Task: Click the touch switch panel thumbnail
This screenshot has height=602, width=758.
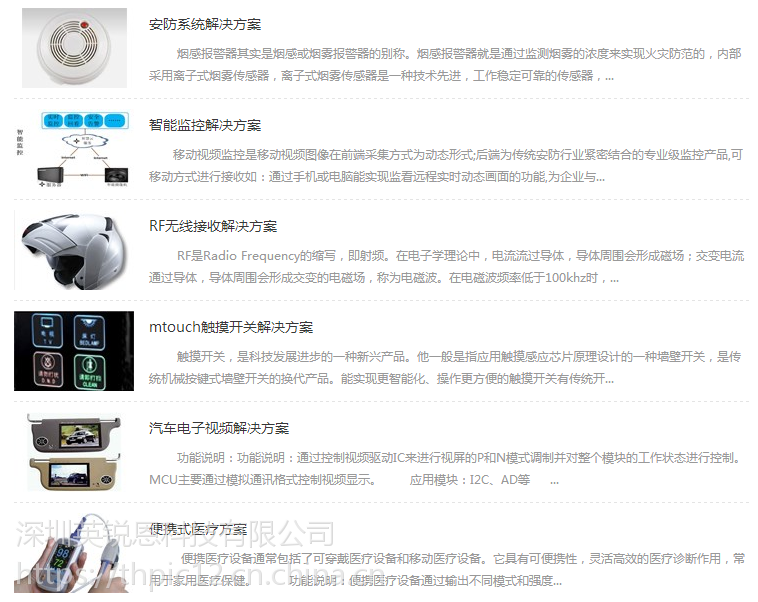Action: click(74, 351)
